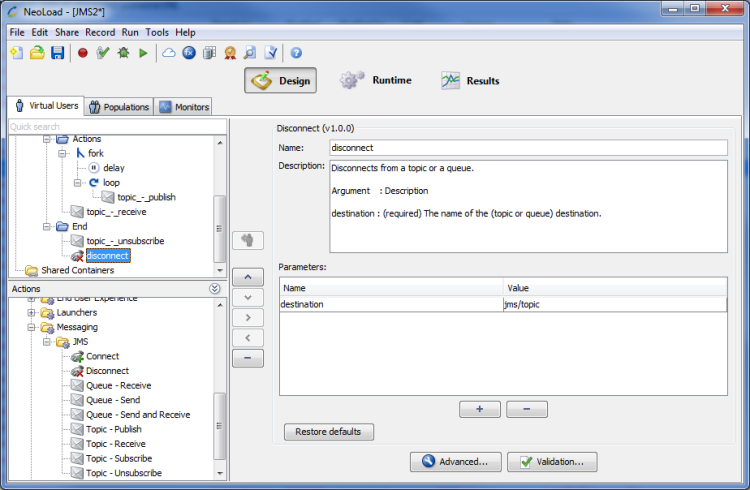Select the Design section button
Image resolution: width=750 pixels, height=490 pixels.
point(281,80)
